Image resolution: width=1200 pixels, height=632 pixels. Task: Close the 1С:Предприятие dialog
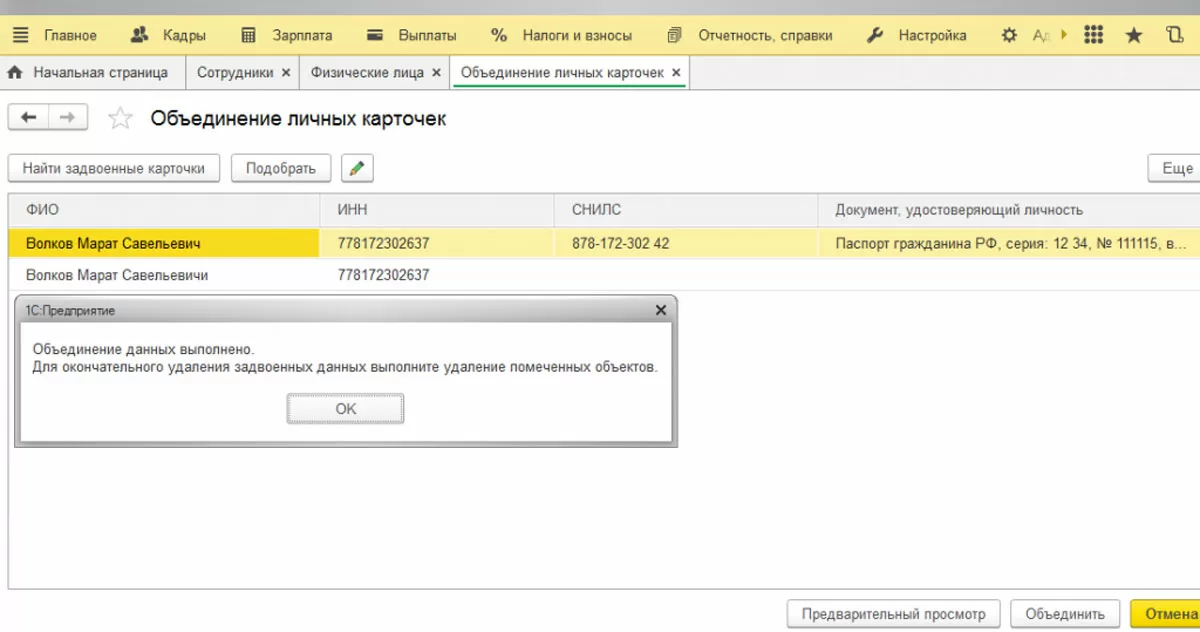(660, 310)
